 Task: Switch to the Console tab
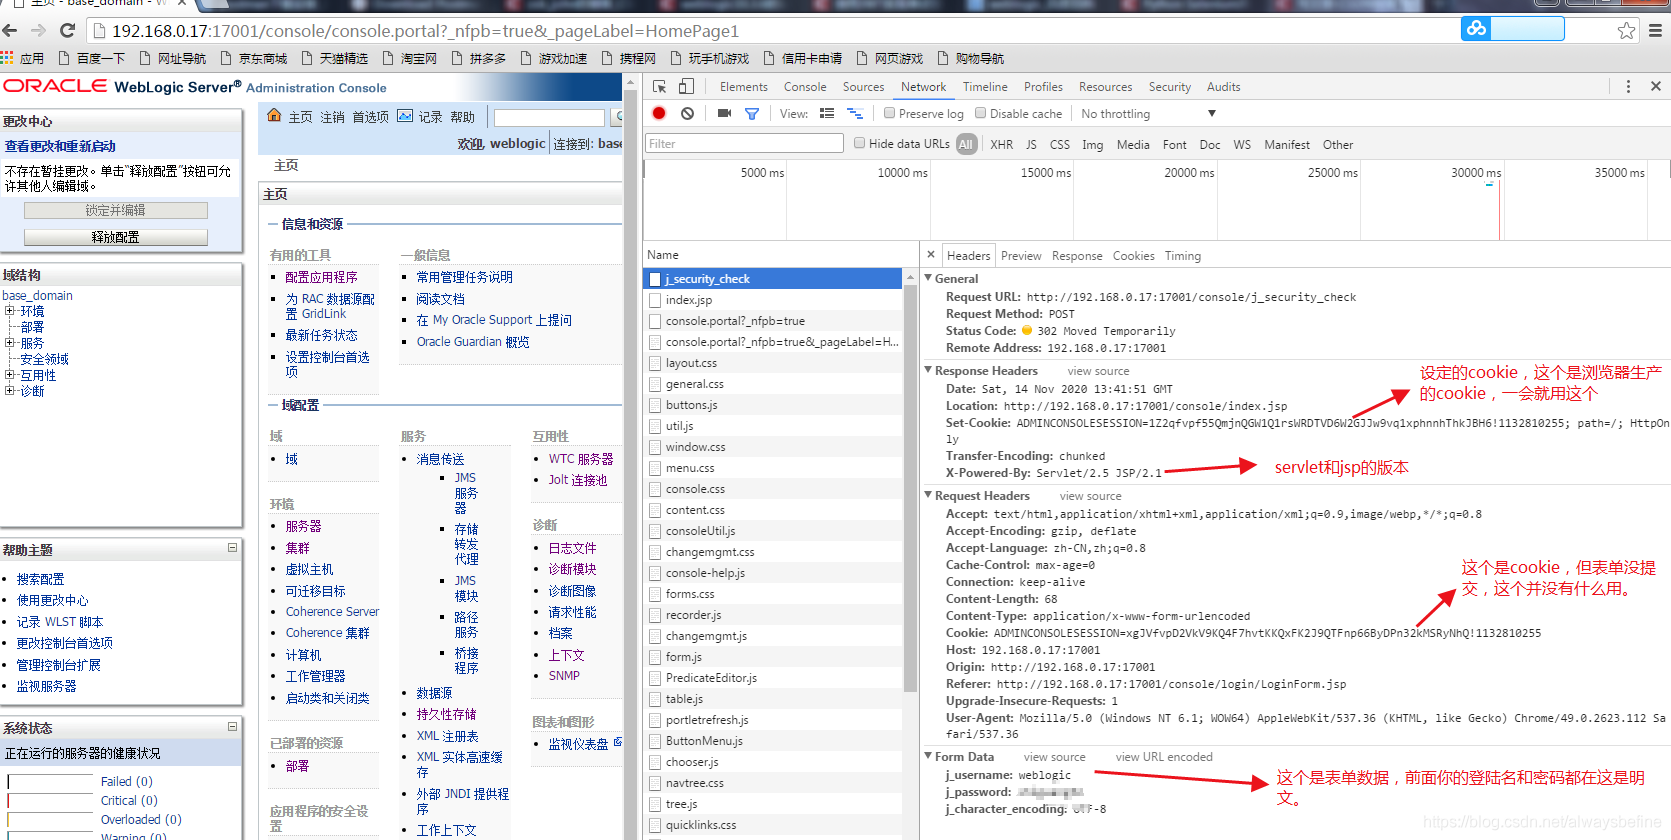click(x=805, y=87)
